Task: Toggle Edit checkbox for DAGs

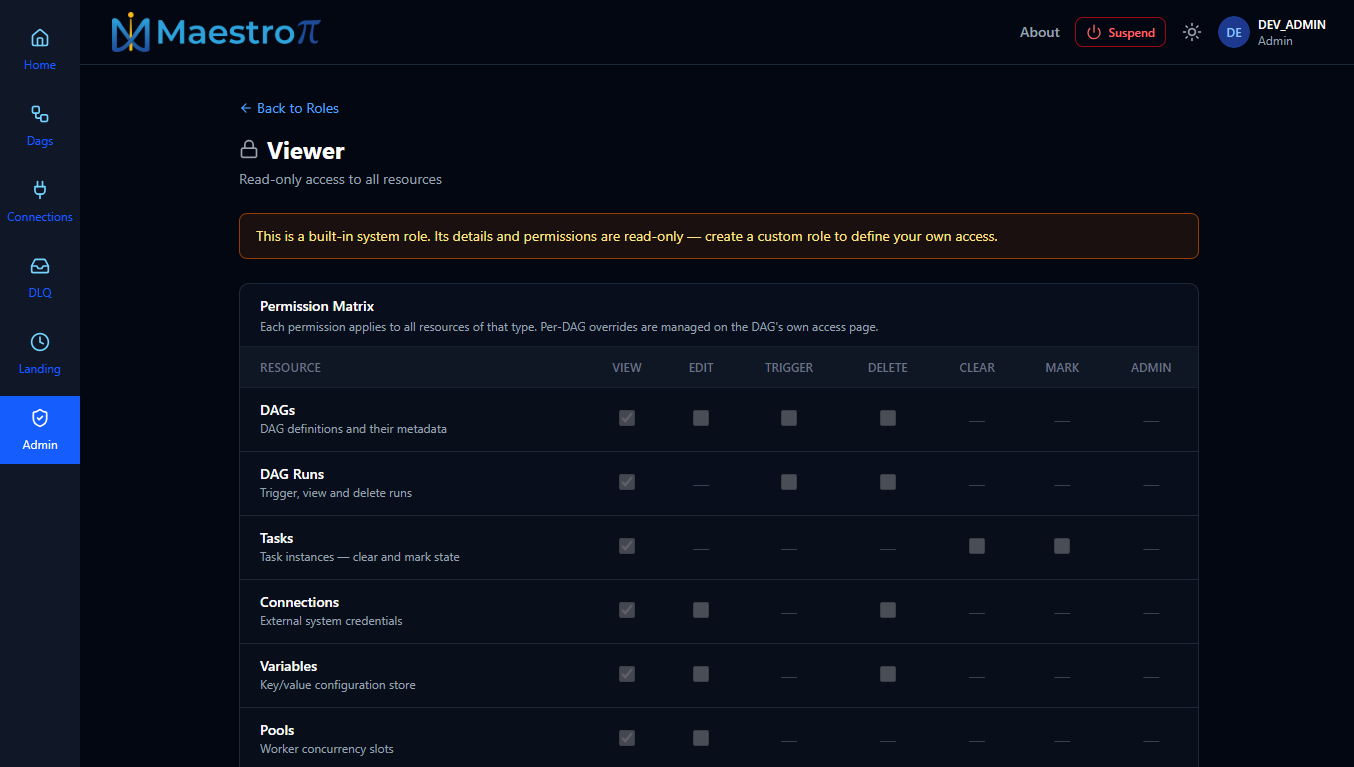Action: [701, 418]
